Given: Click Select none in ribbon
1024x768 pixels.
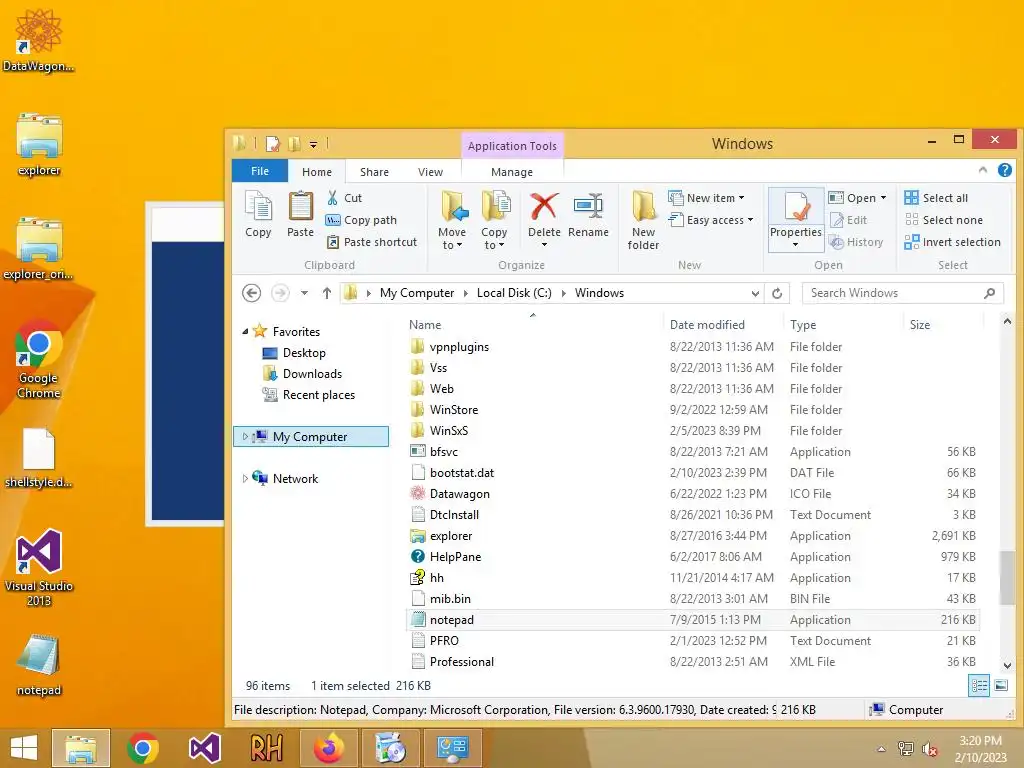Looking at the screenshot, I should (x=944, y=220).
